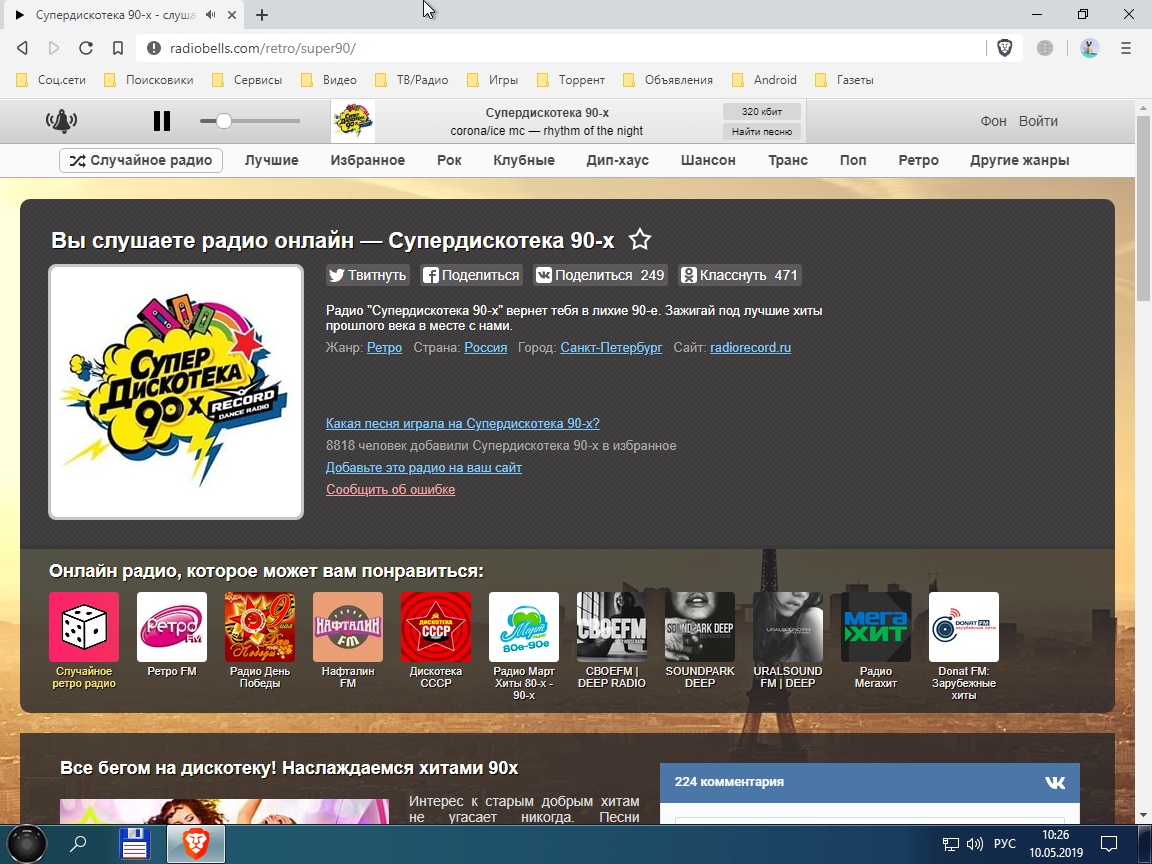Select the Транс genre menu
This screenshot has width=1152, height=864.
(788, 160)
